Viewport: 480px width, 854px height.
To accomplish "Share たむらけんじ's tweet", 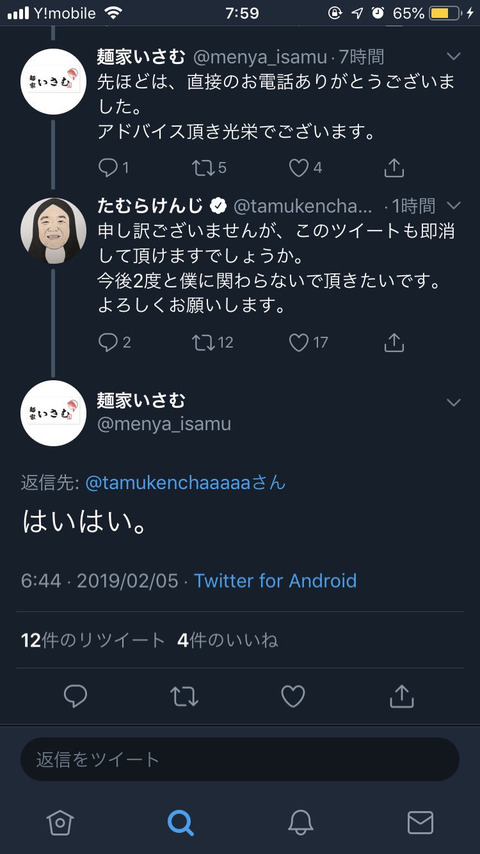I will pos(394,342).
